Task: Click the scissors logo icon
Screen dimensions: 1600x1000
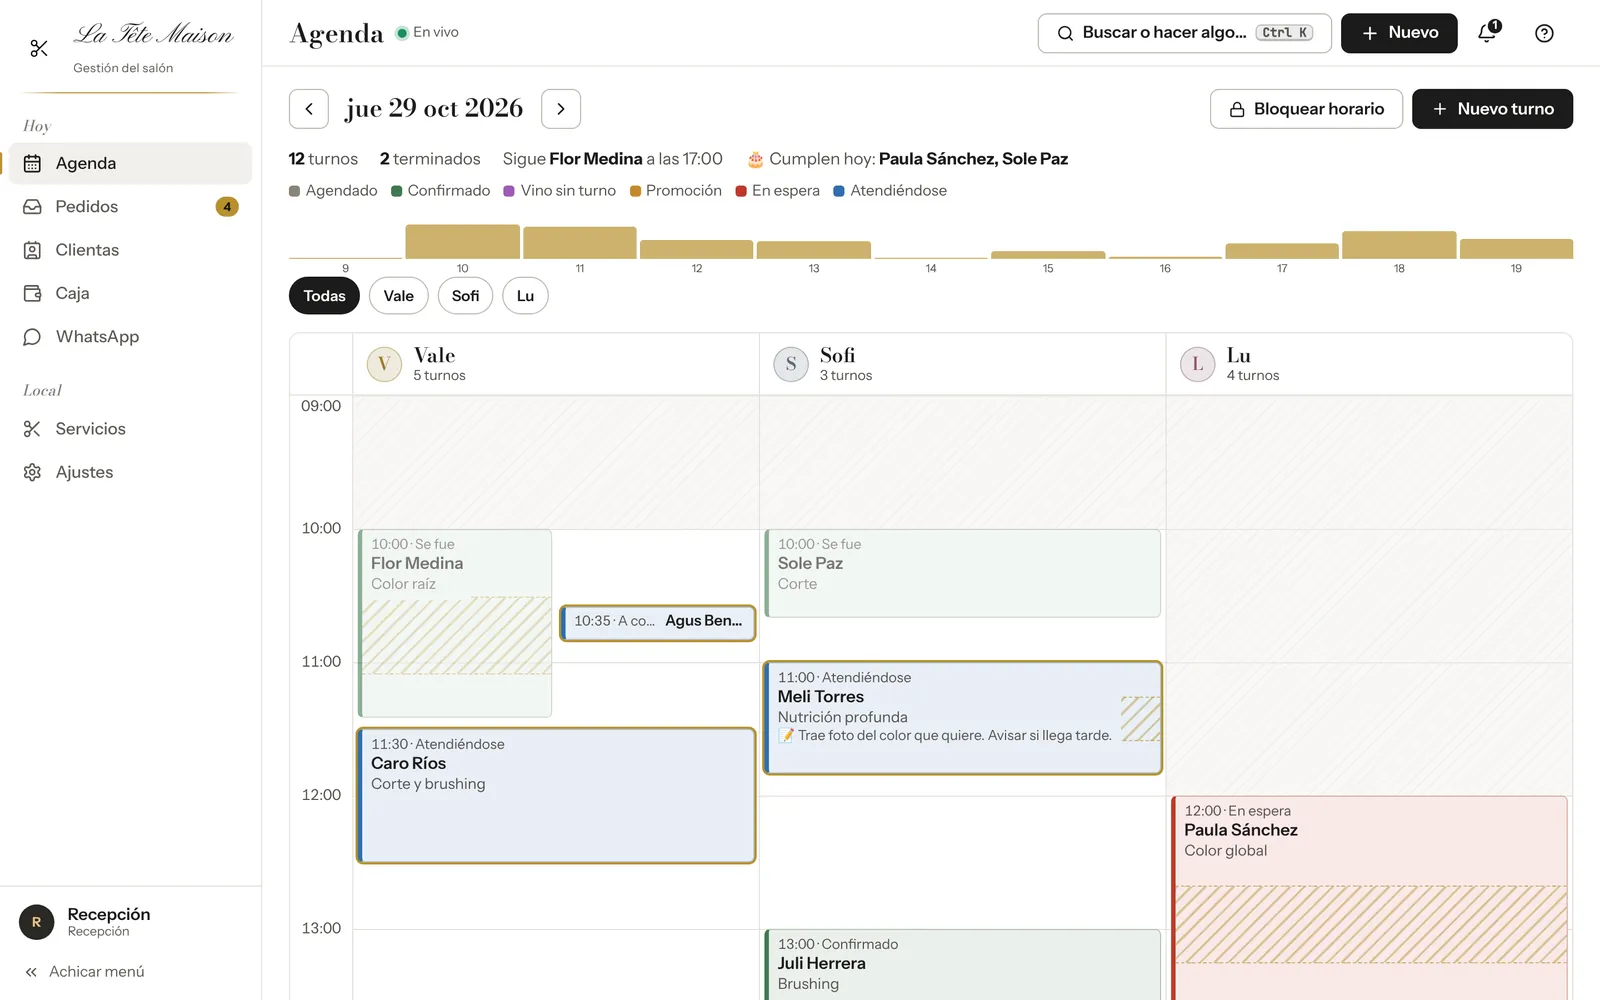Action: pos(39,48)
